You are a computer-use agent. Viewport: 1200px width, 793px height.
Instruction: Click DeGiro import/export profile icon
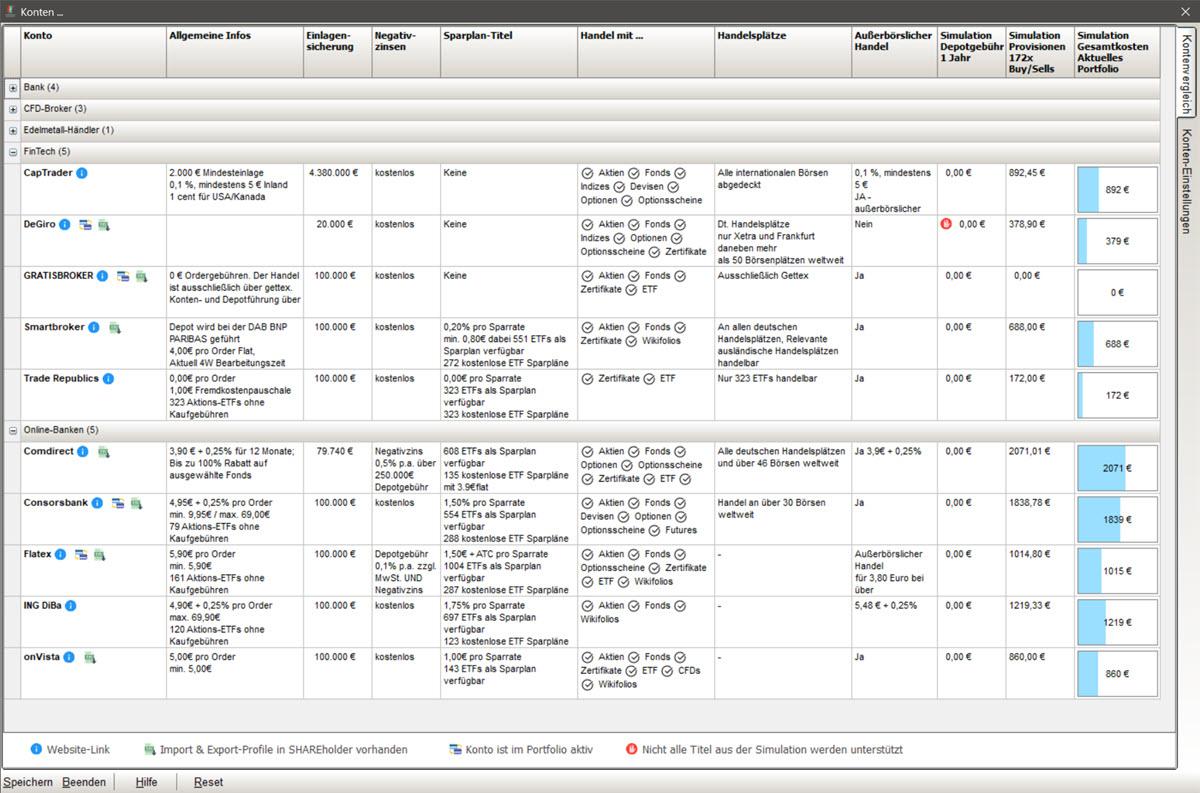pos(104,225)
